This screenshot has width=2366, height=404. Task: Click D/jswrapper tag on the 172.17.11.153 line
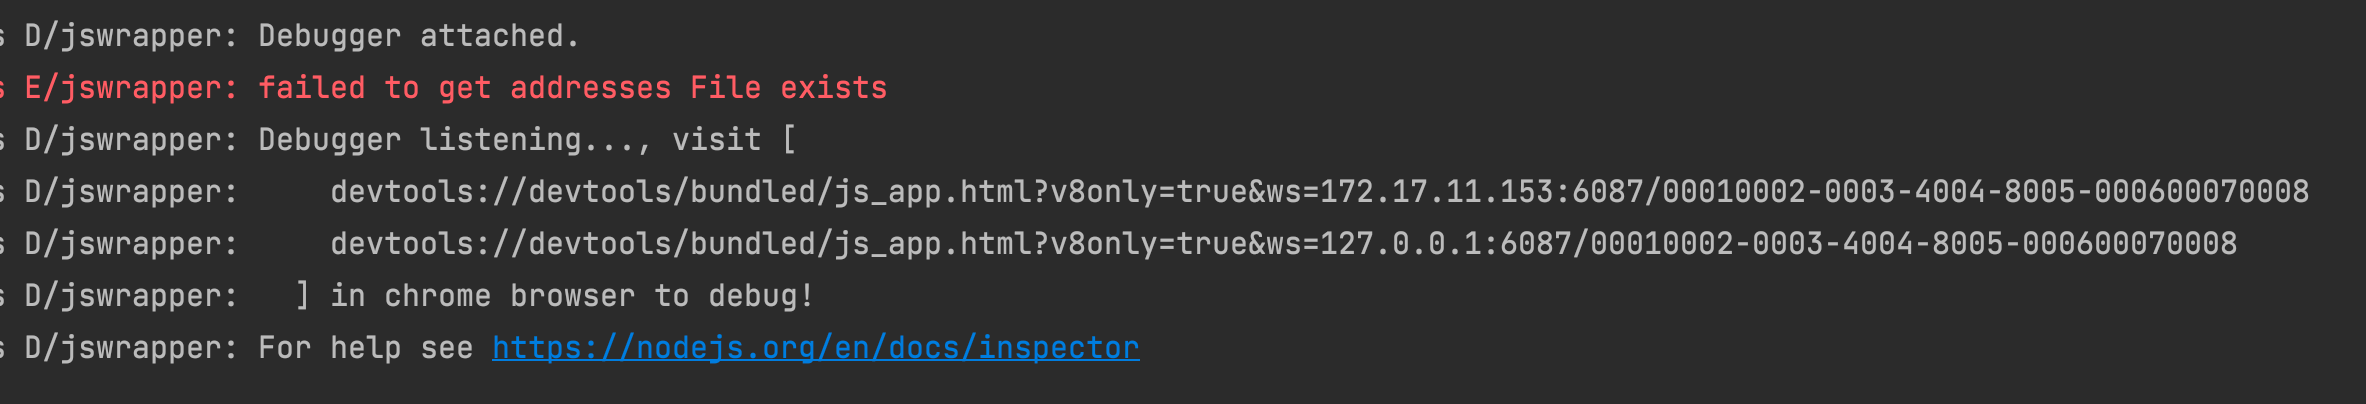[x=130, y=192]
